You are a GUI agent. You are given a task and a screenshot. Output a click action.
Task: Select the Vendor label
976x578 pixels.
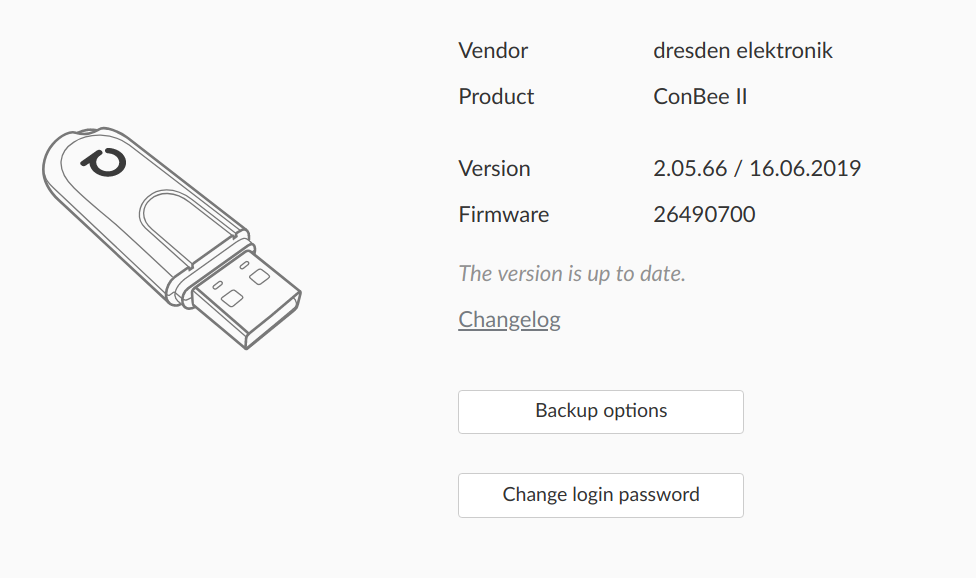[x=493, y=50]
